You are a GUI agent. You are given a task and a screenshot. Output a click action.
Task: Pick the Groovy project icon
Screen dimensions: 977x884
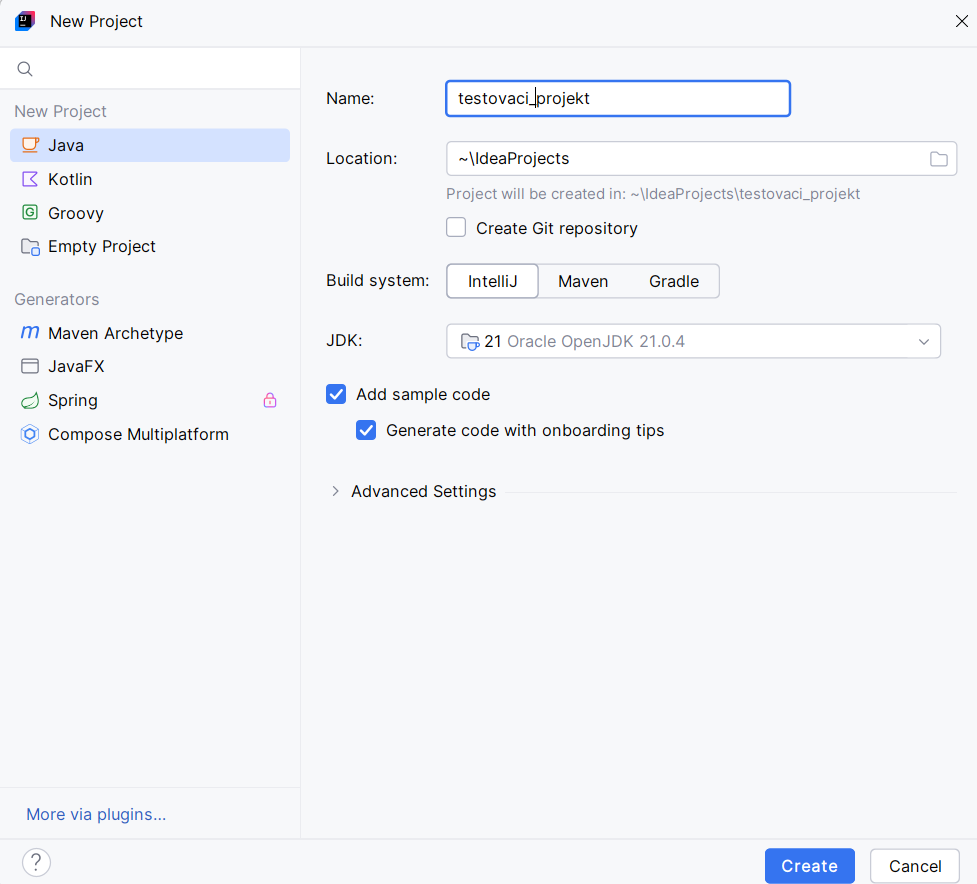coord(30,212)
